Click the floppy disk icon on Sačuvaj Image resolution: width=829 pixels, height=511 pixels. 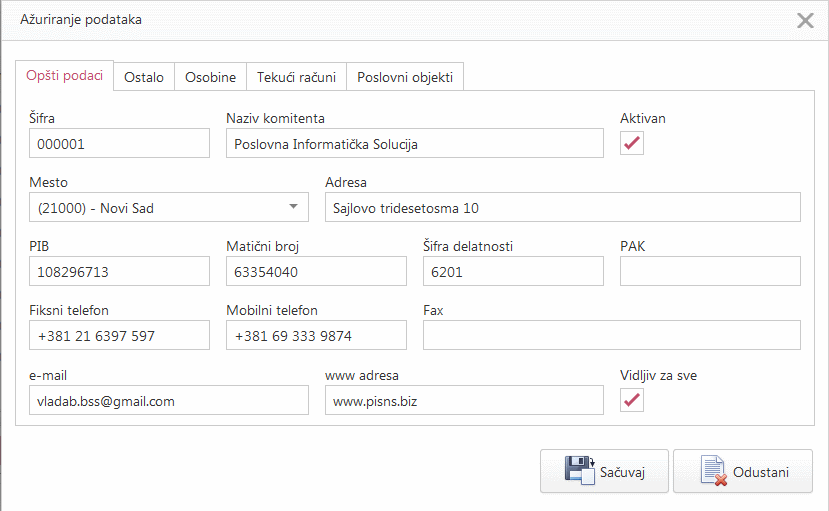580,471
